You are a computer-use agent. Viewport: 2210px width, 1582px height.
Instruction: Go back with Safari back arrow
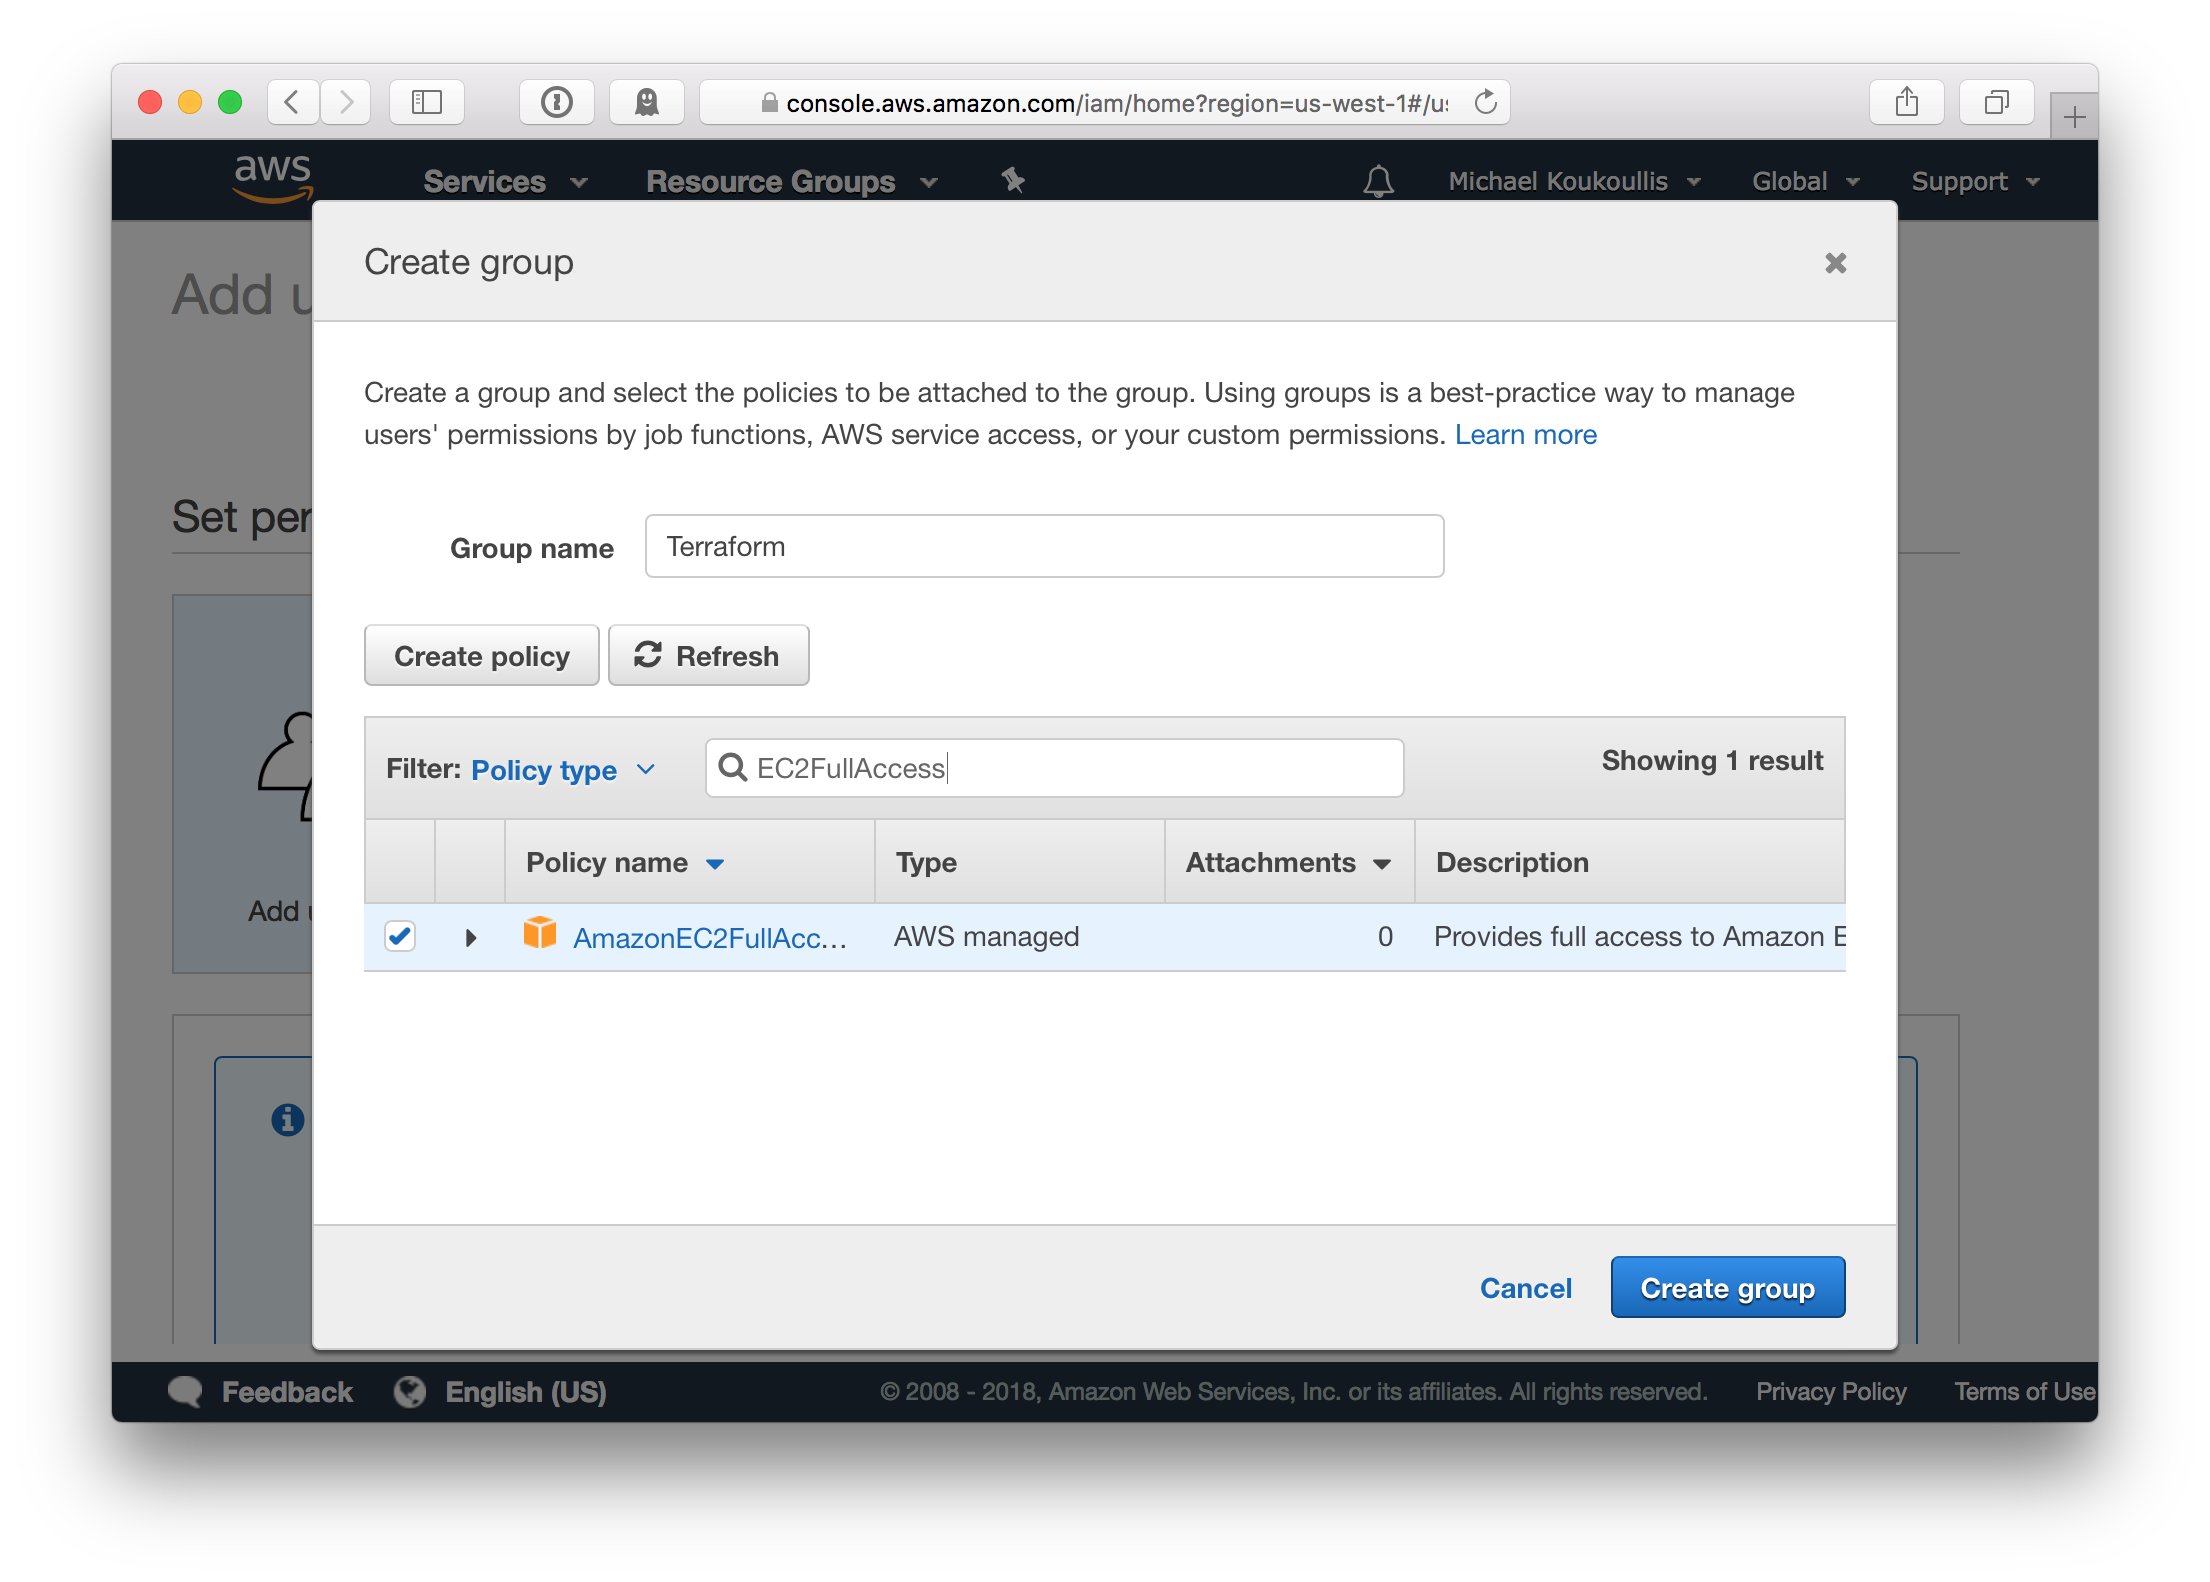293,102
